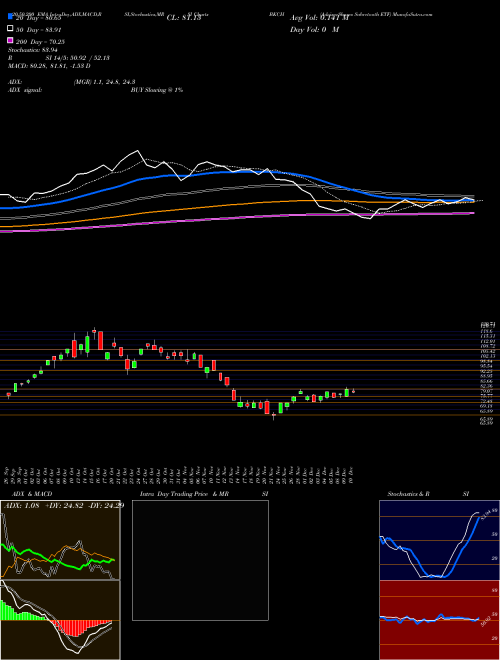Click the MACD histogram panel
The height and width of the screenshot is (660, 500).
coord(60,620)
